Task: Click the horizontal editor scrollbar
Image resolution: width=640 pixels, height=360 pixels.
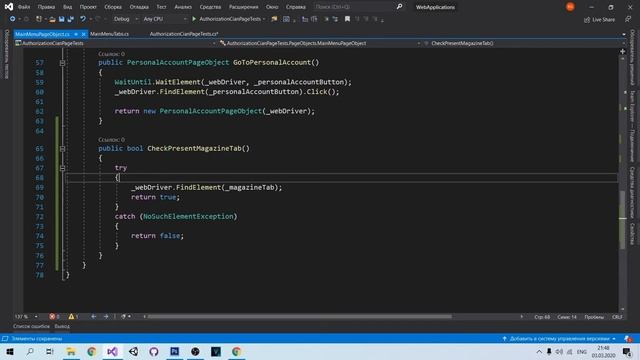Action: (300, 317)
